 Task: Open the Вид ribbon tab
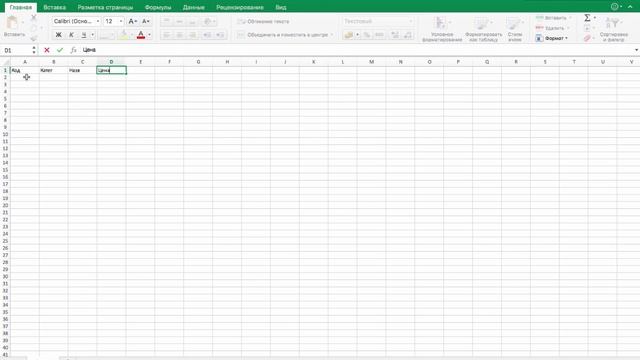pyautogui.click(x=280, y=7)
